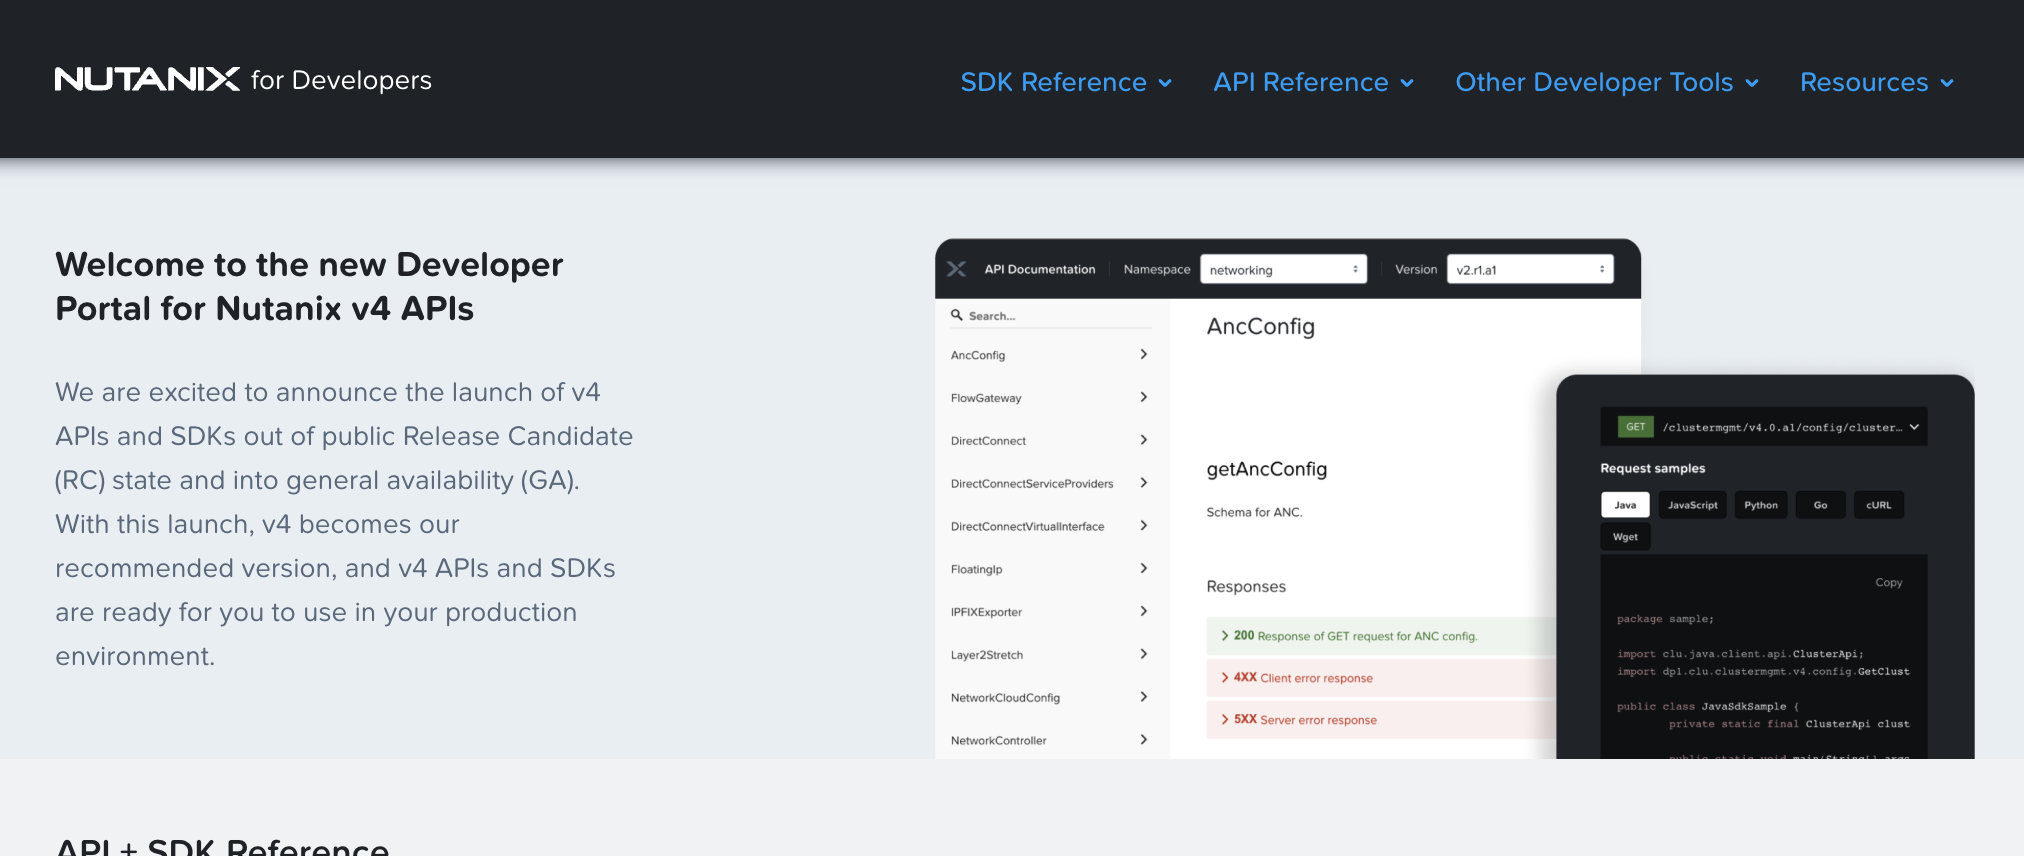Expand API Reference dropdown chevron
This screenshot has width=2024, height=856.
1407,83
